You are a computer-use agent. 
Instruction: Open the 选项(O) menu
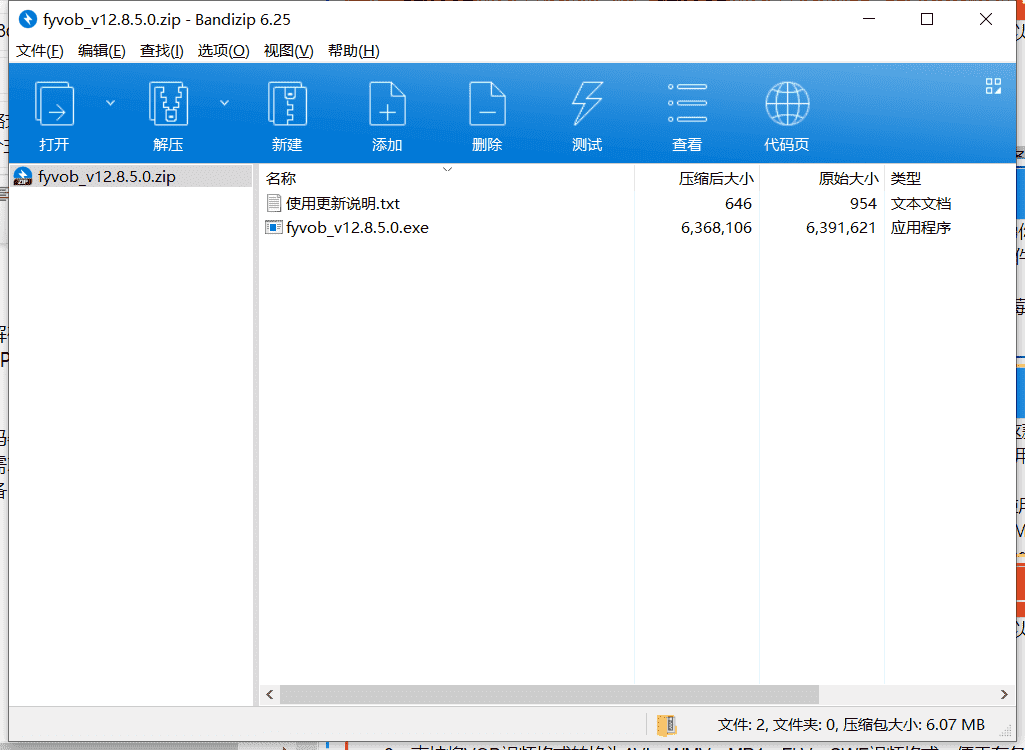click(224, 51)
